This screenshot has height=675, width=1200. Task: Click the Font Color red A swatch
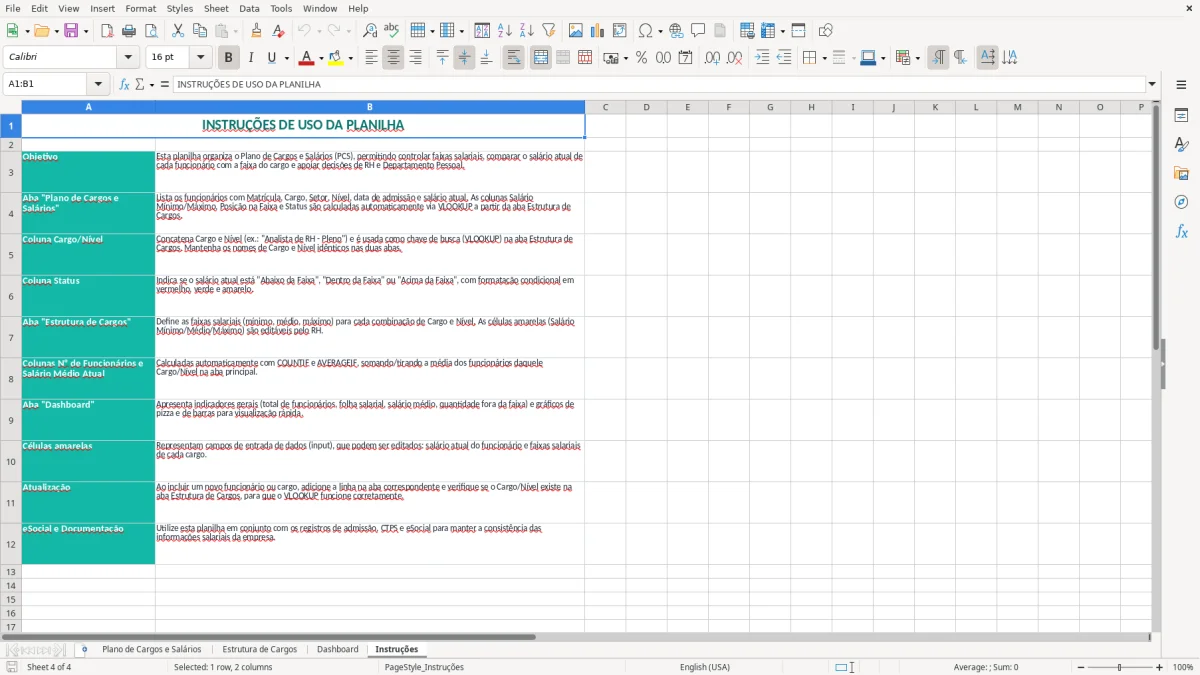[306, 58]
